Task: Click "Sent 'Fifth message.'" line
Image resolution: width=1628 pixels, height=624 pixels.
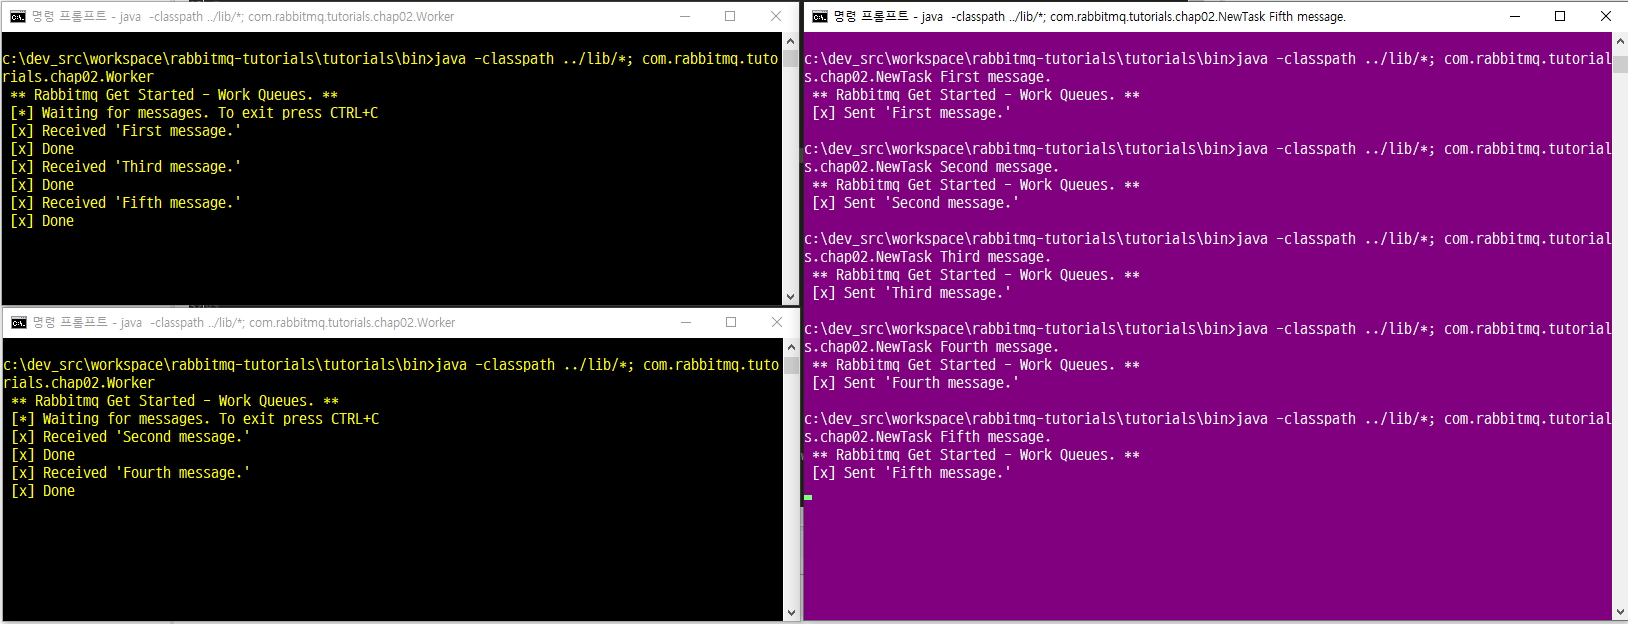Action: pos(911,473)
